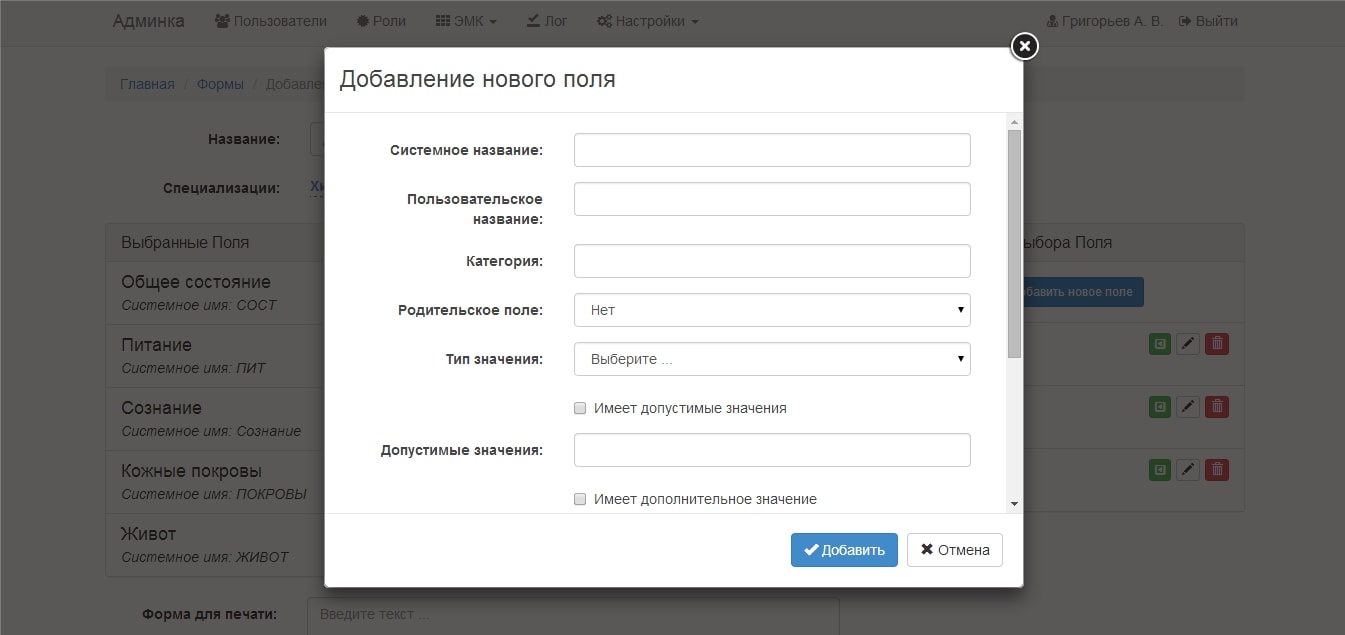Select the Общее состояние field row
This screenshot has height=635, width=1345.
point(215,293)
